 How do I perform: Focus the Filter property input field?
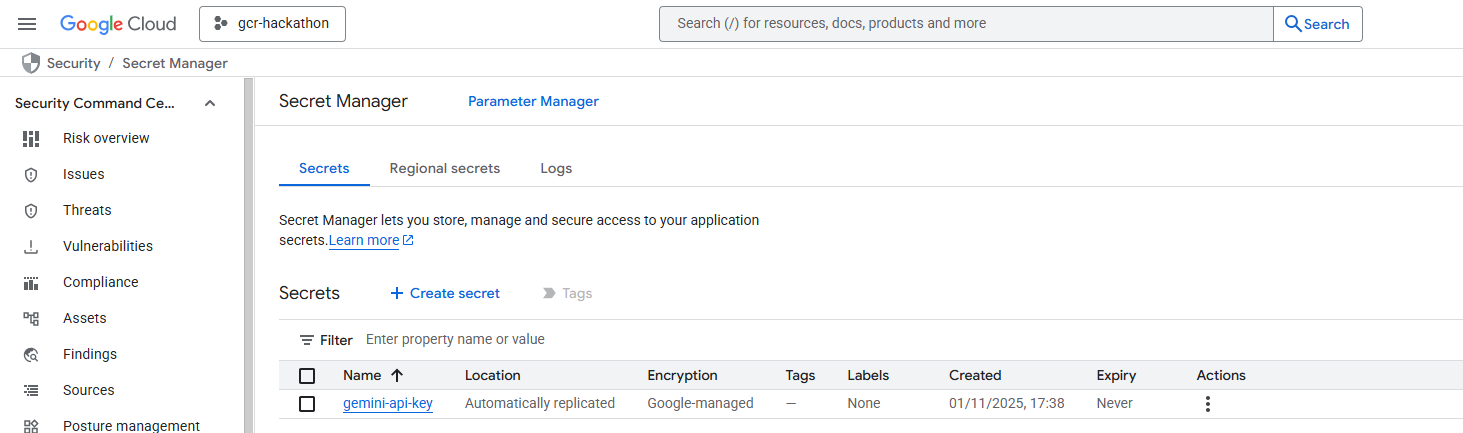[600, 340]
